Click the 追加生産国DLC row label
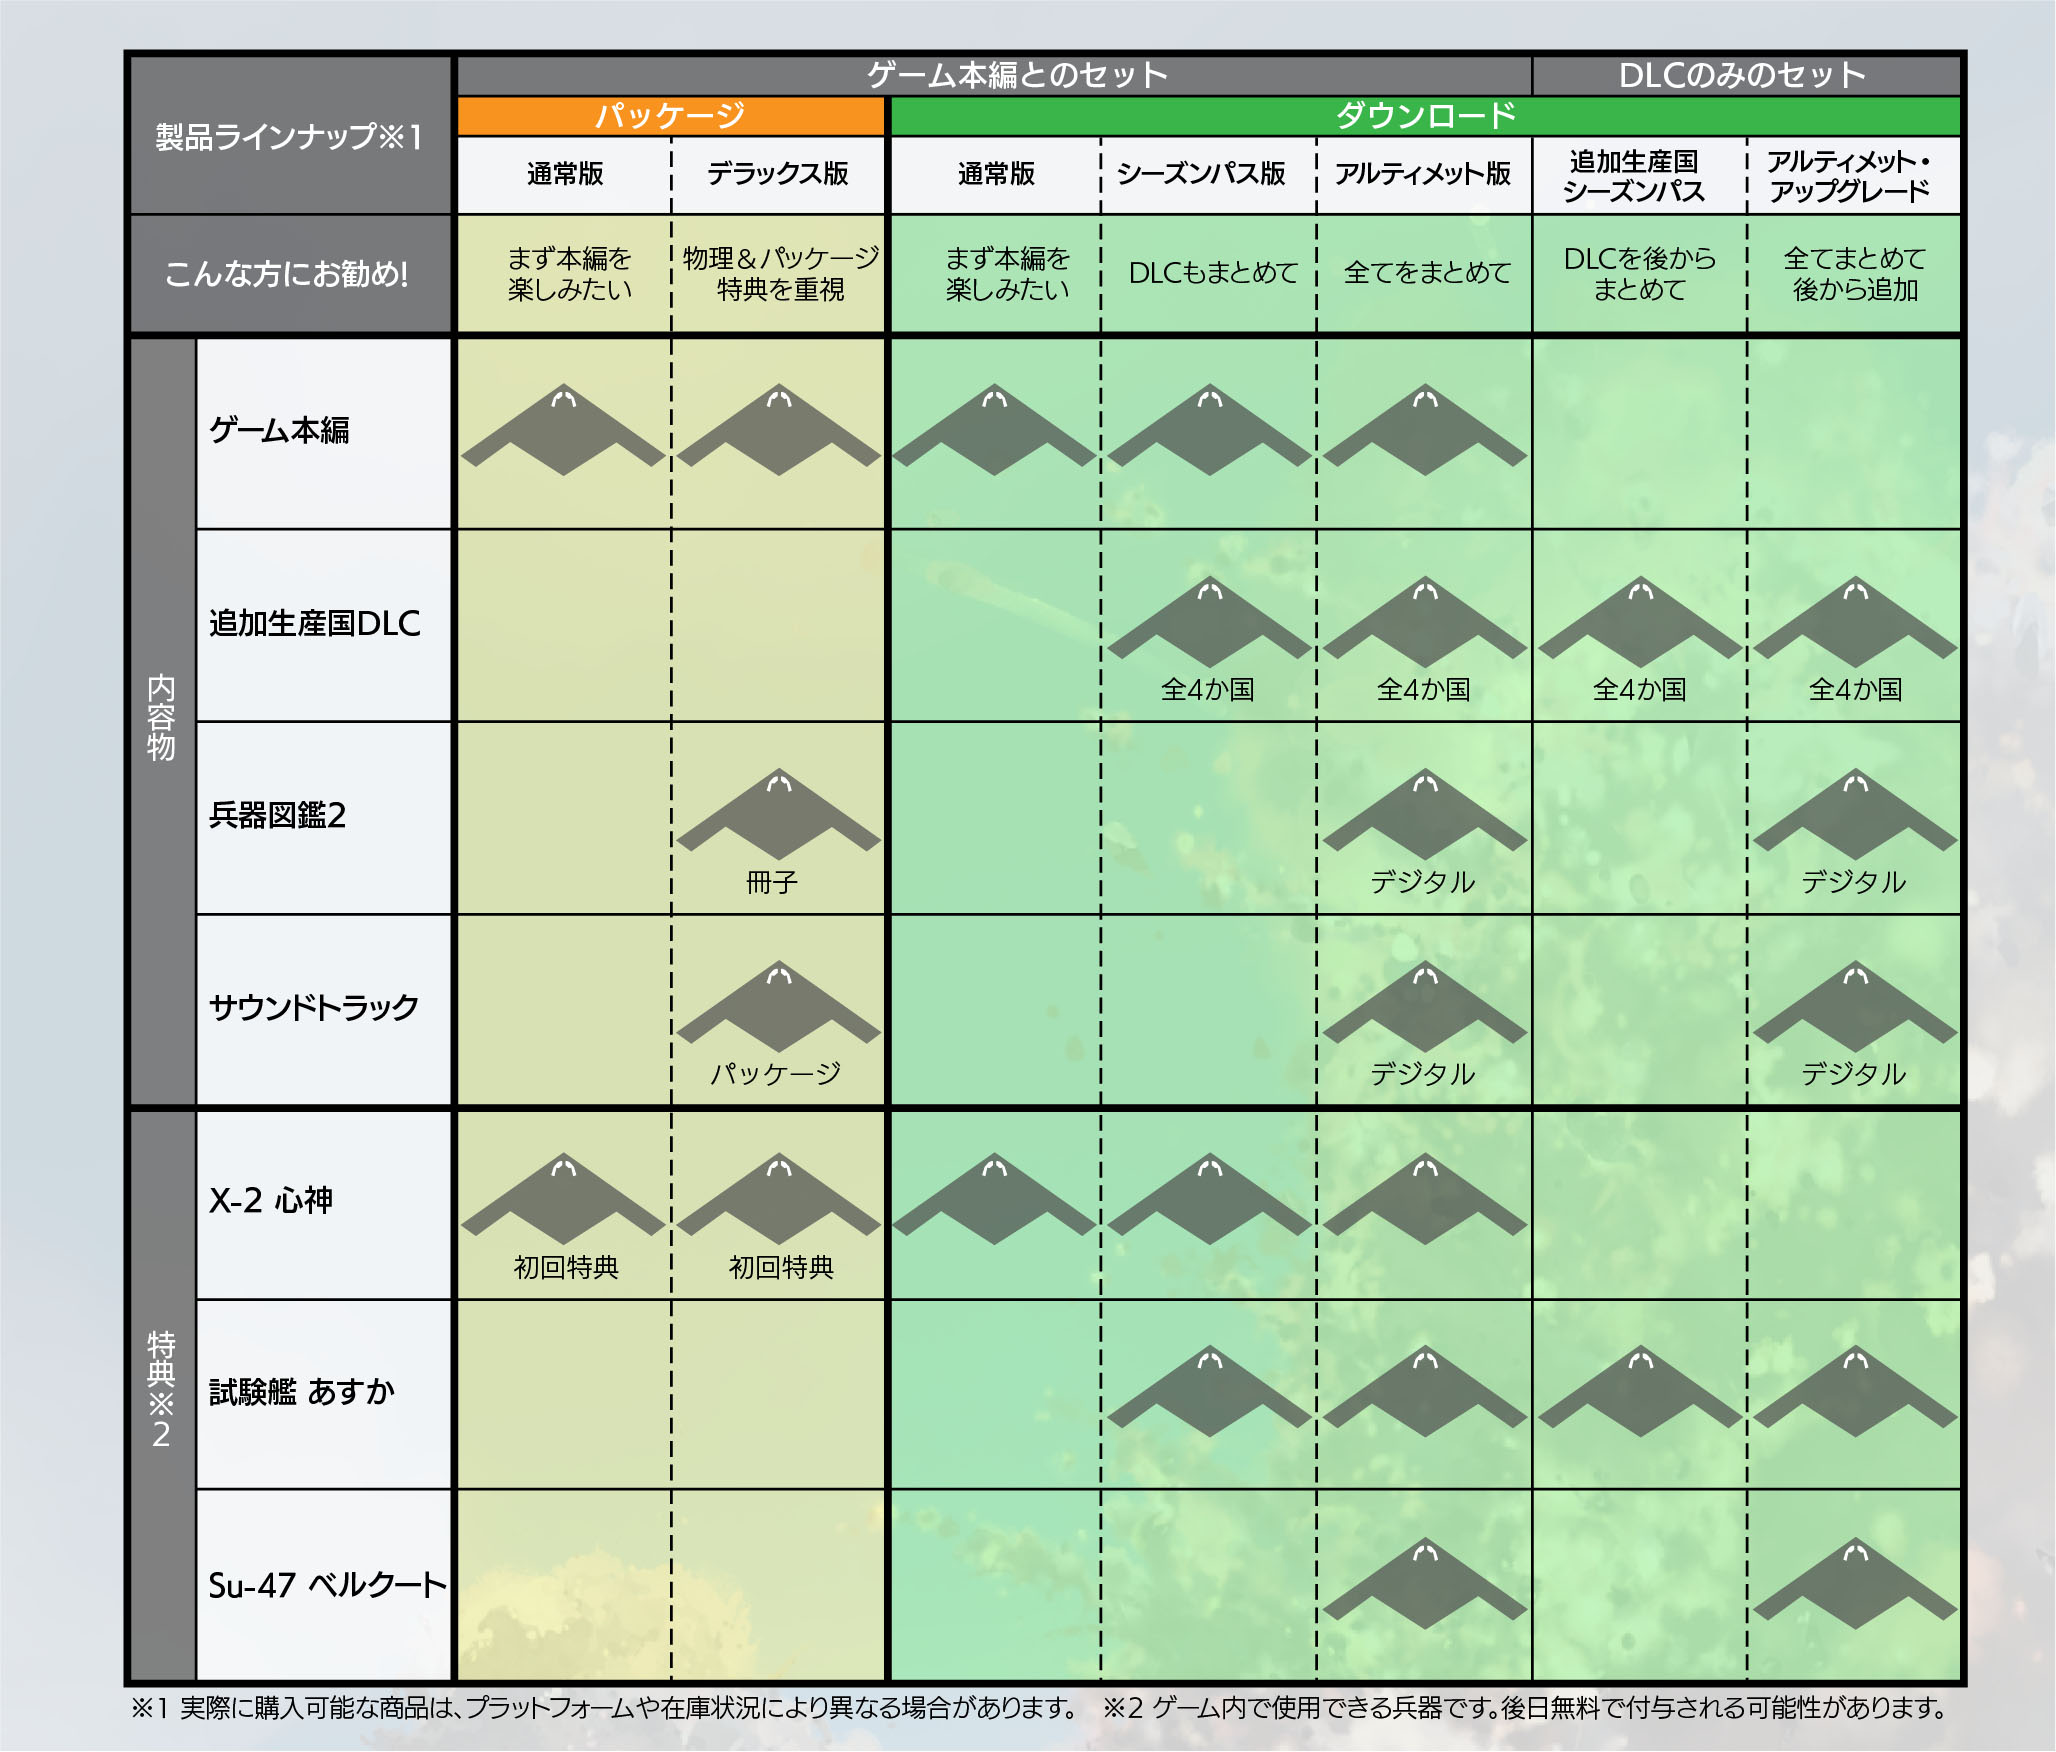The width and height of the screenshot is (2056, 1752). [315, 623]
